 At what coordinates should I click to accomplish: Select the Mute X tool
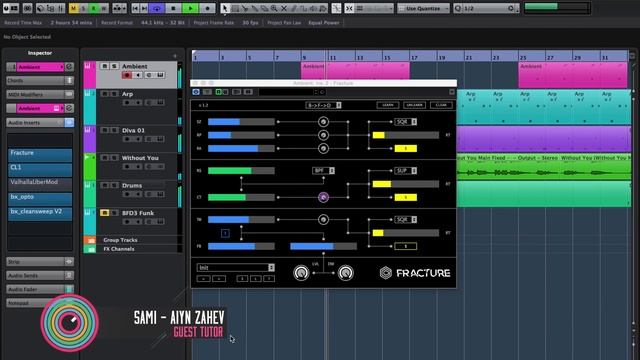coord(284,8)
